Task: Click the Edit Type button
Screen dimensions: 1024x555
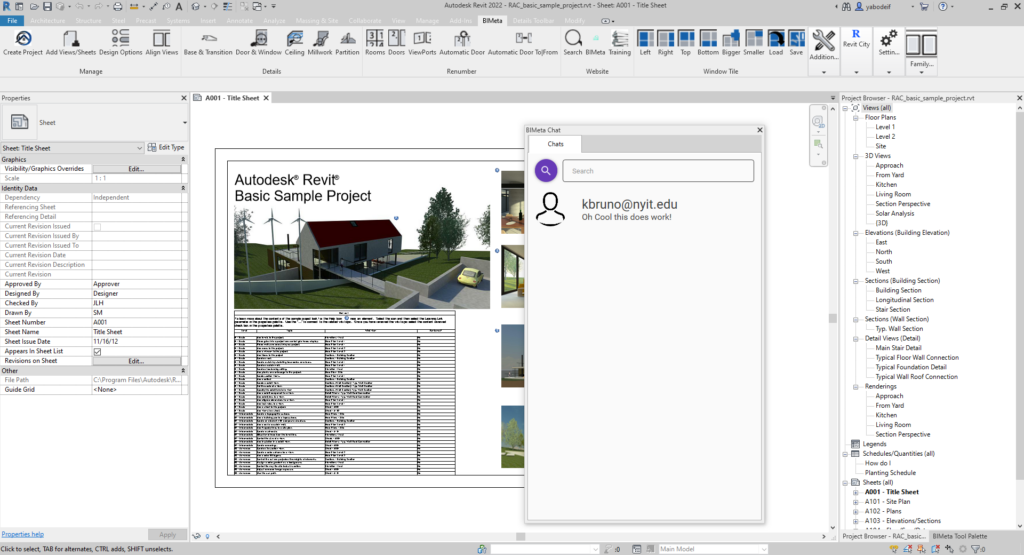Action: click(166, 148)
